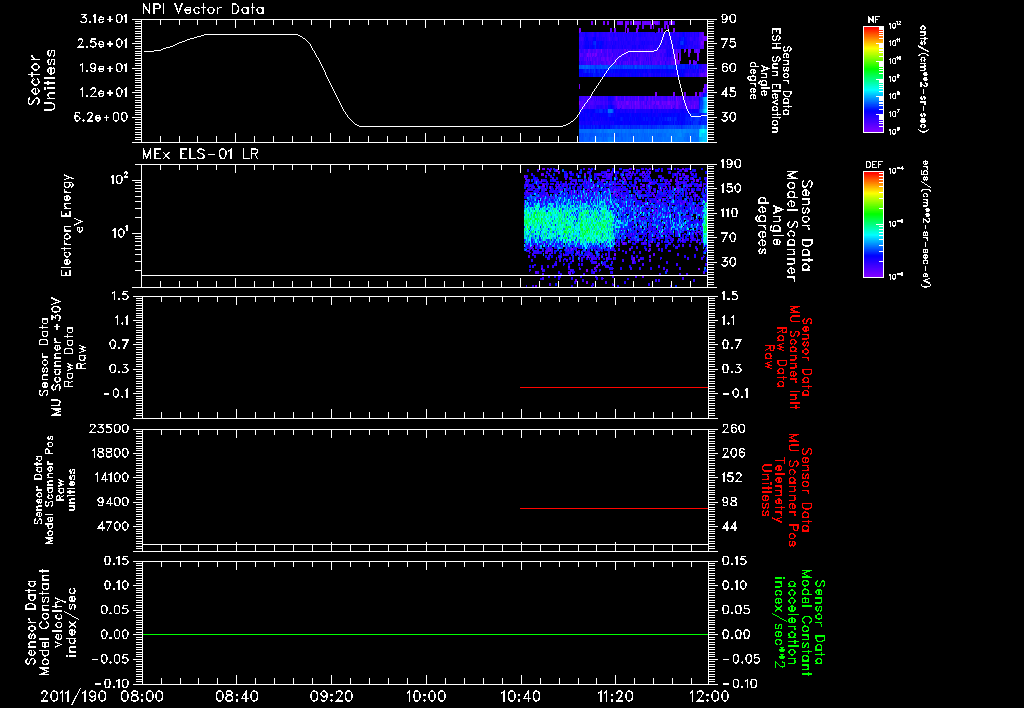Click the 260 telemetry tick label
This screenshot has height=708, width=1024.
pos(732,429)
